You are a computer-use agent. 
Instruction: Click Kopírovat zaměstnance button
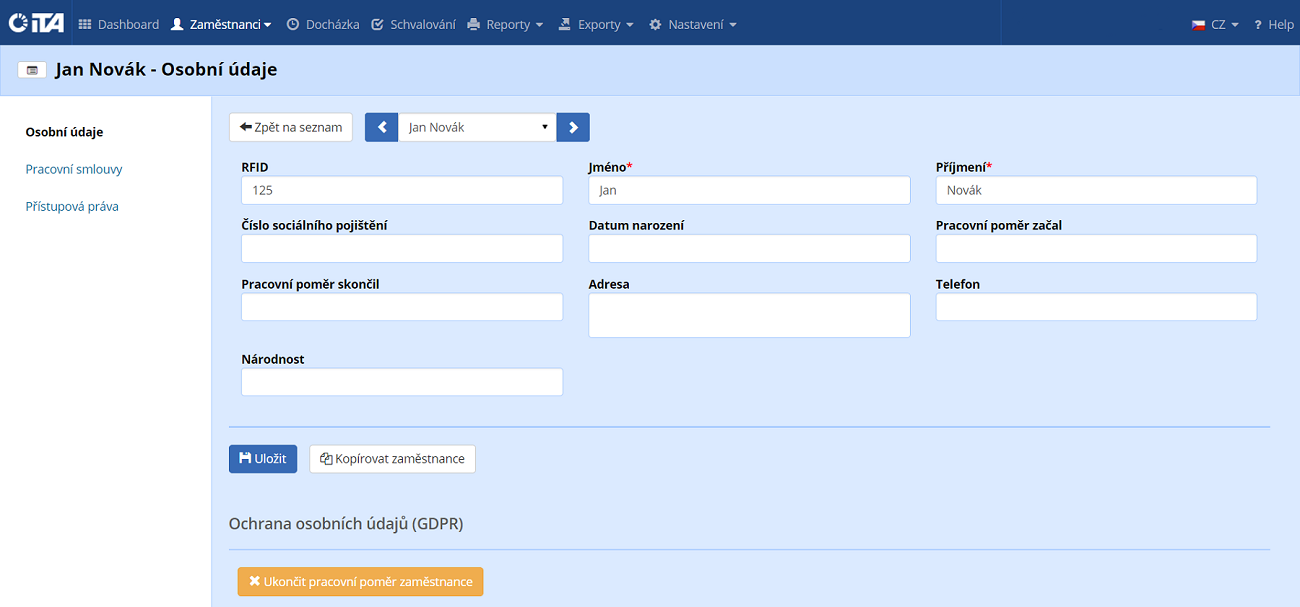coord(392,459)
